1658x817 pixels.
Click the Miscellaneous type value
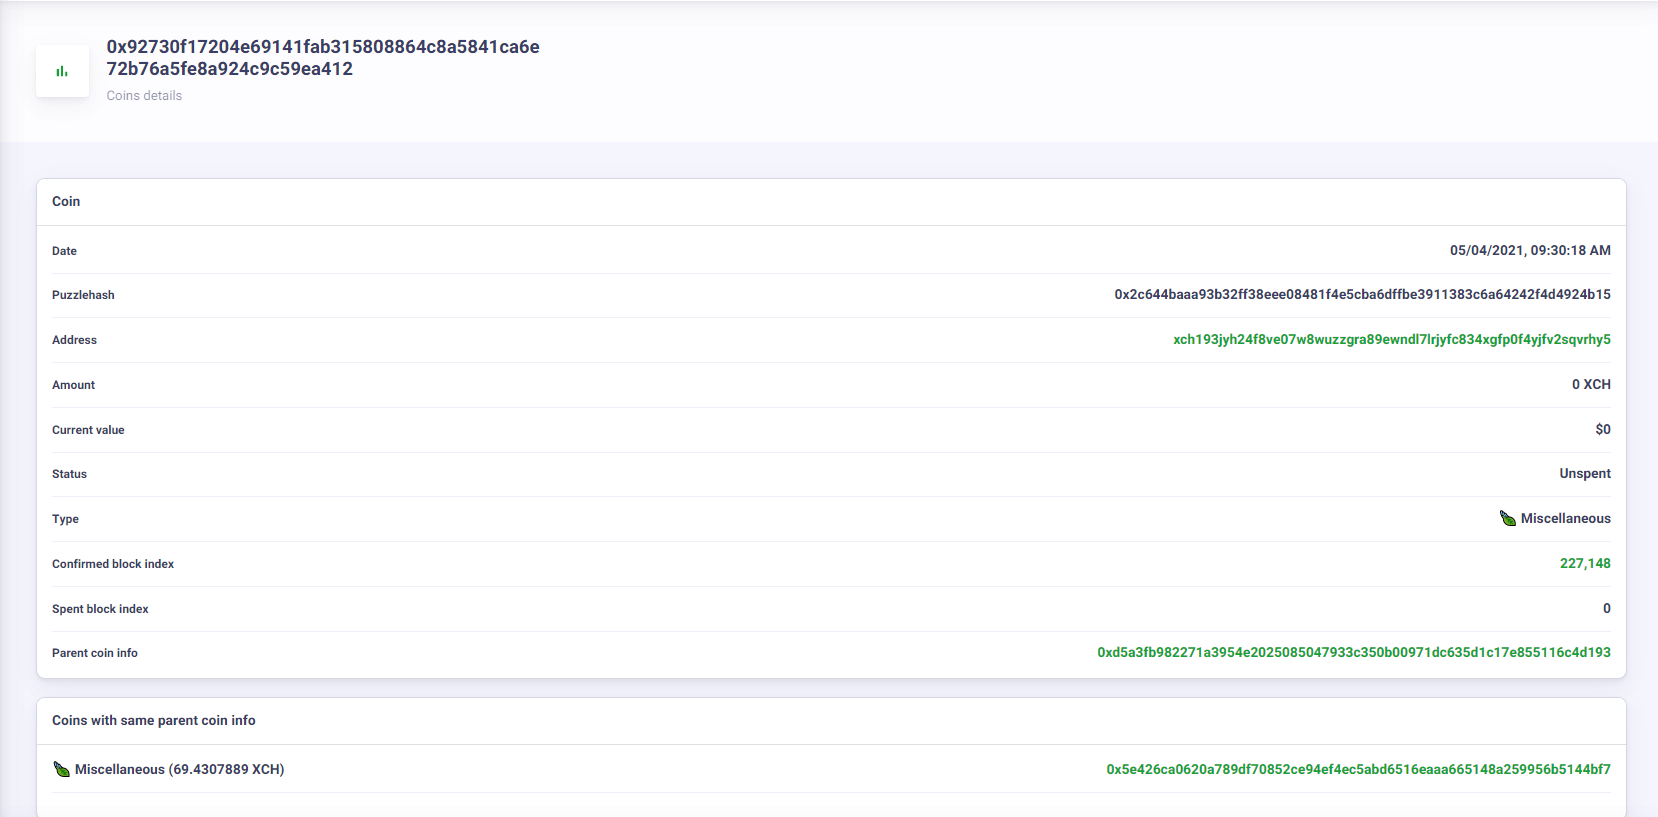pyautogui.click(x=1566, y=519)
